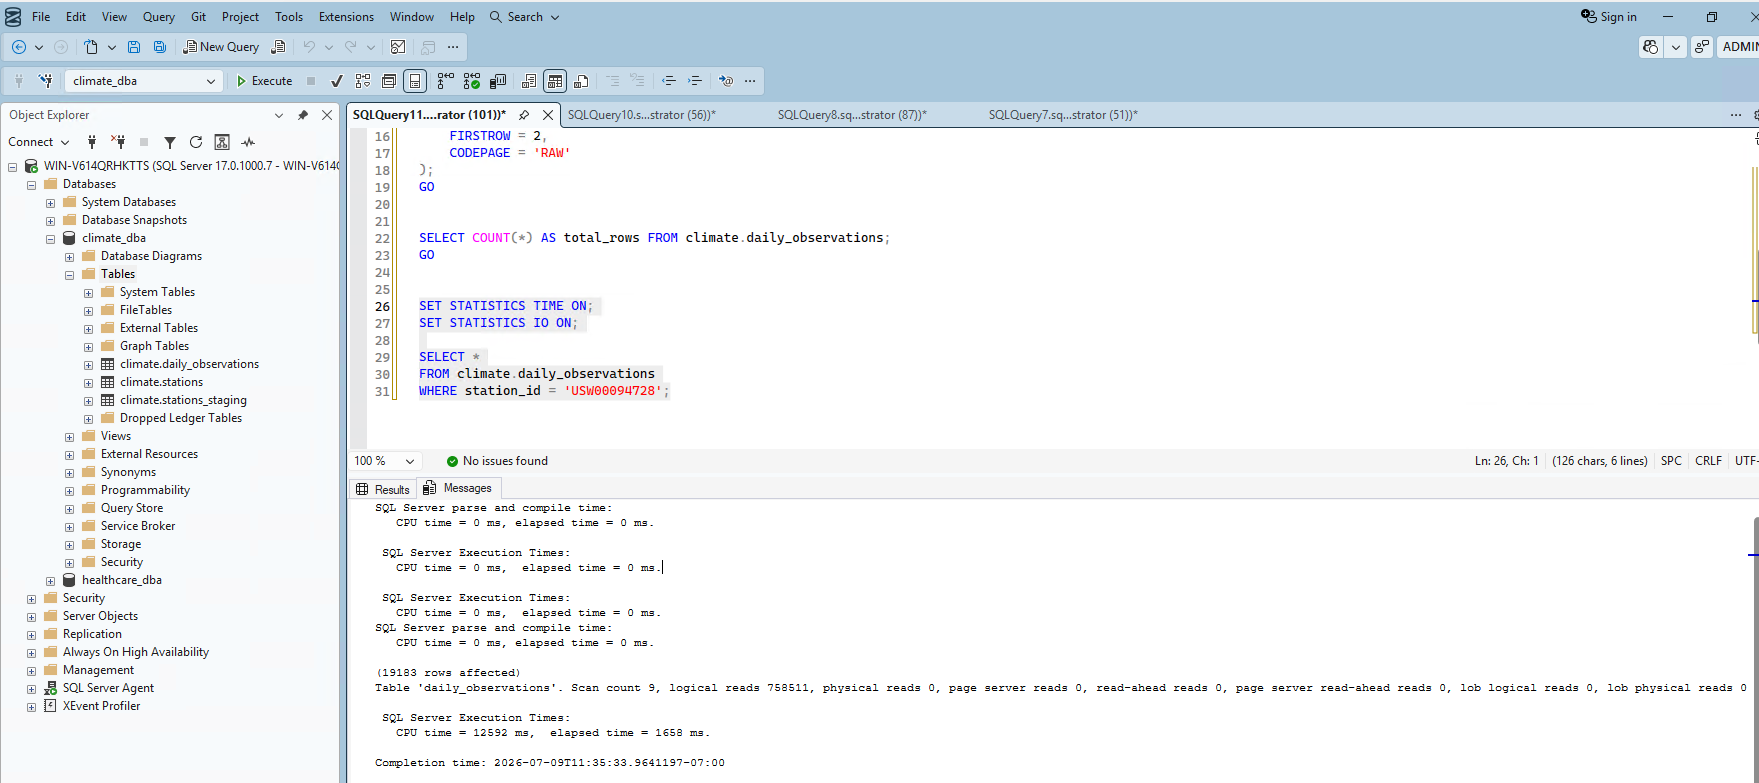Switch output to Results to Grid

pyautogui.click(x=555, y=81)
